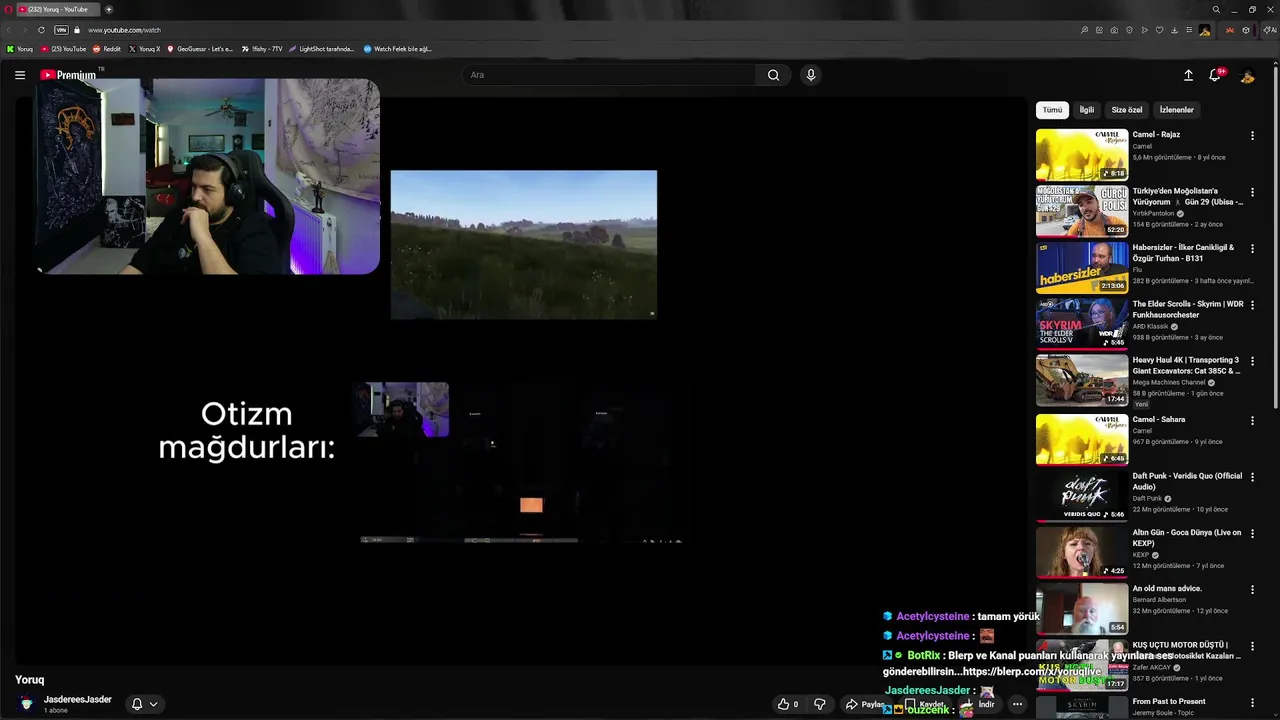1280x720 pixels.
Task: Open browser player triangle icon
Action: click(x=1145, y=30)
